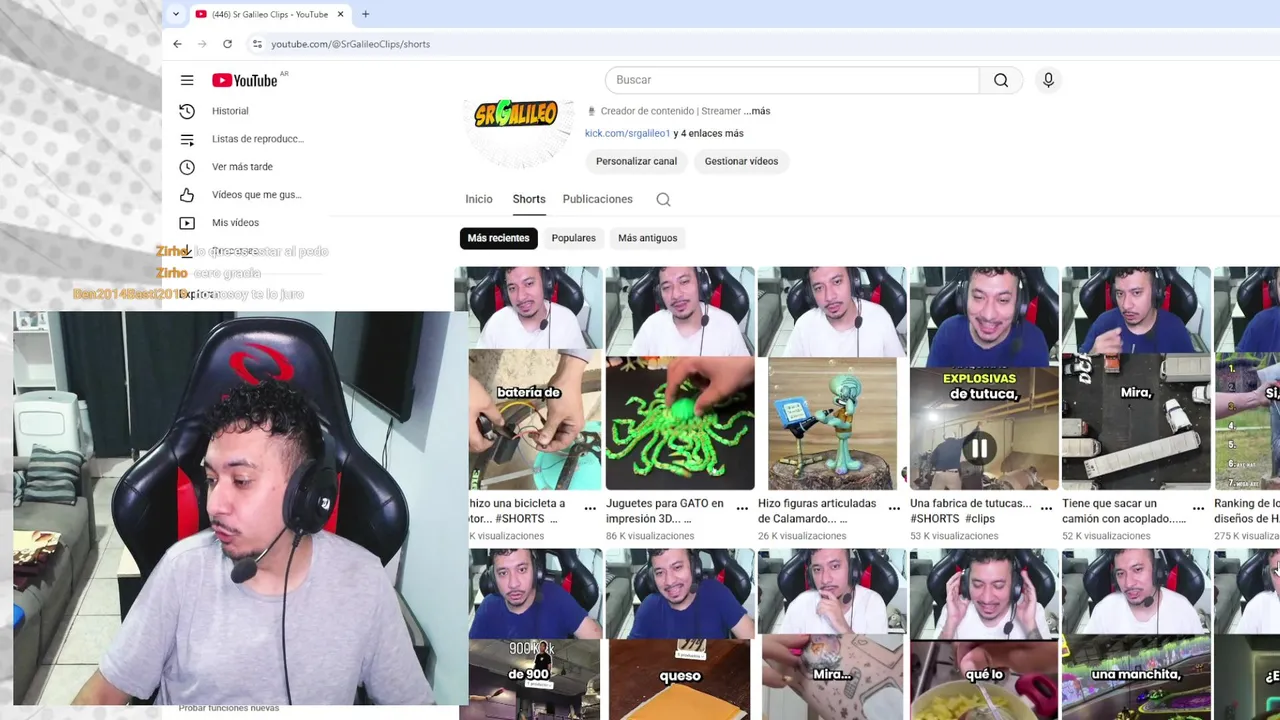Image resolution: width=1280 pixels, height=720 pixels.
Task: Open the qué lo short thumbnail
Action: coord(984,634)
